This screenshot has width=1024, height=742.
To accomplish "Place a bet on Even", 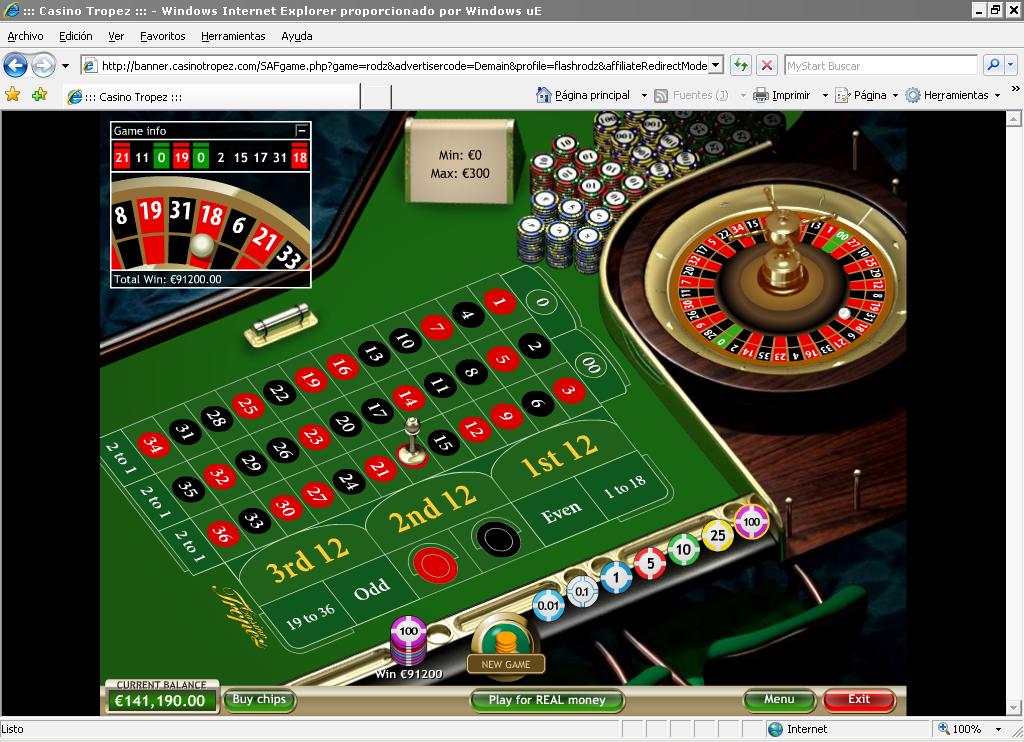I will [x=560, y=513].
